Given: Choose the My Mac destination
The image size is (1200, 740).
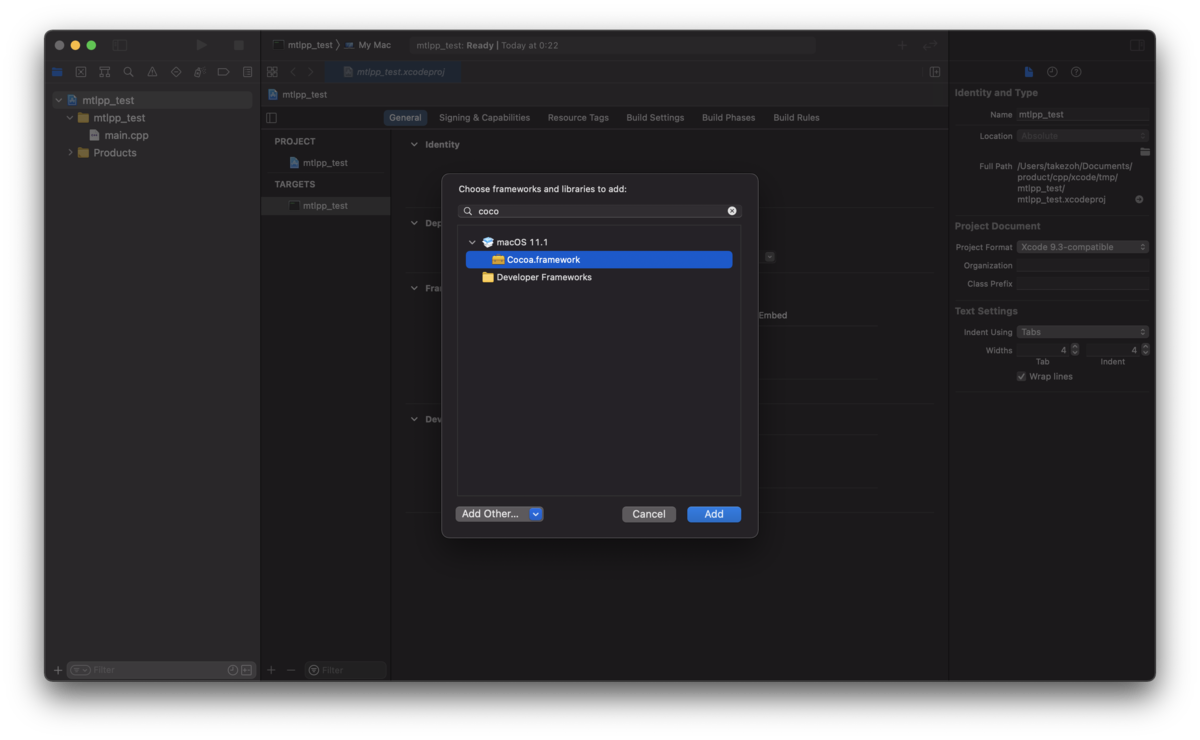Looking at the screenshot, I should point(368,45).
